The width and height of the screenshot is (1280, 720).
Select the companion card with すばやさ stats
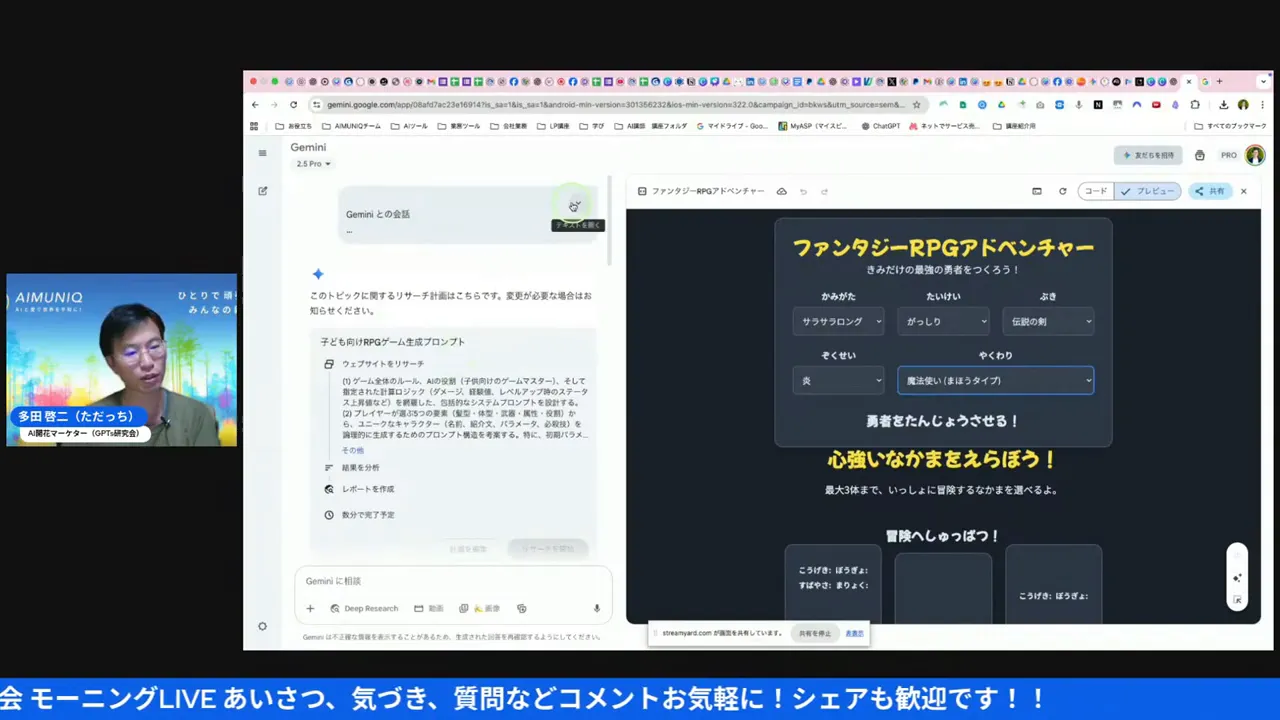tap(833, 583)
